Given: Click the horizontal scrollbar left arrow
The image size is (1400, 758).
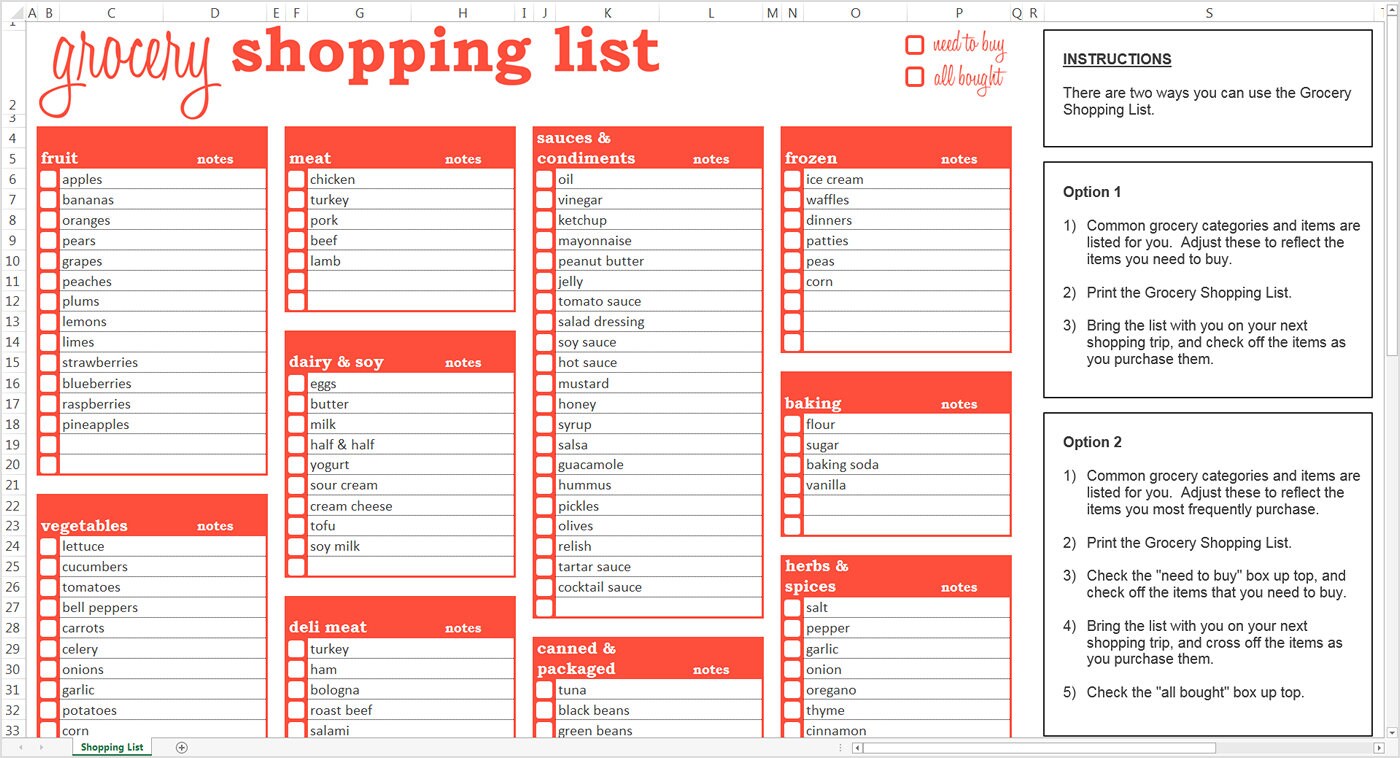Looking at the screenshot, I should 856,747.
